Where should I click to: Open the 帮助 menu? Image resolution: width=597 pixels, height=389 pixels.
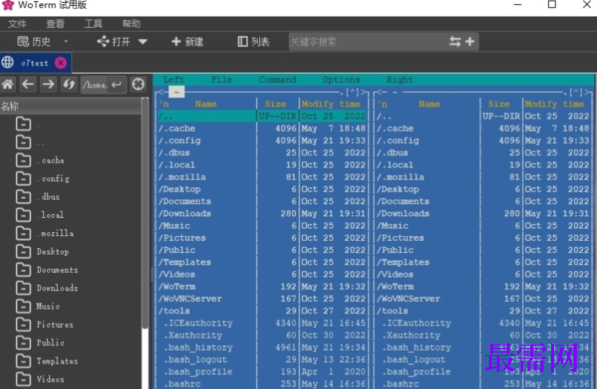point(131,24)
